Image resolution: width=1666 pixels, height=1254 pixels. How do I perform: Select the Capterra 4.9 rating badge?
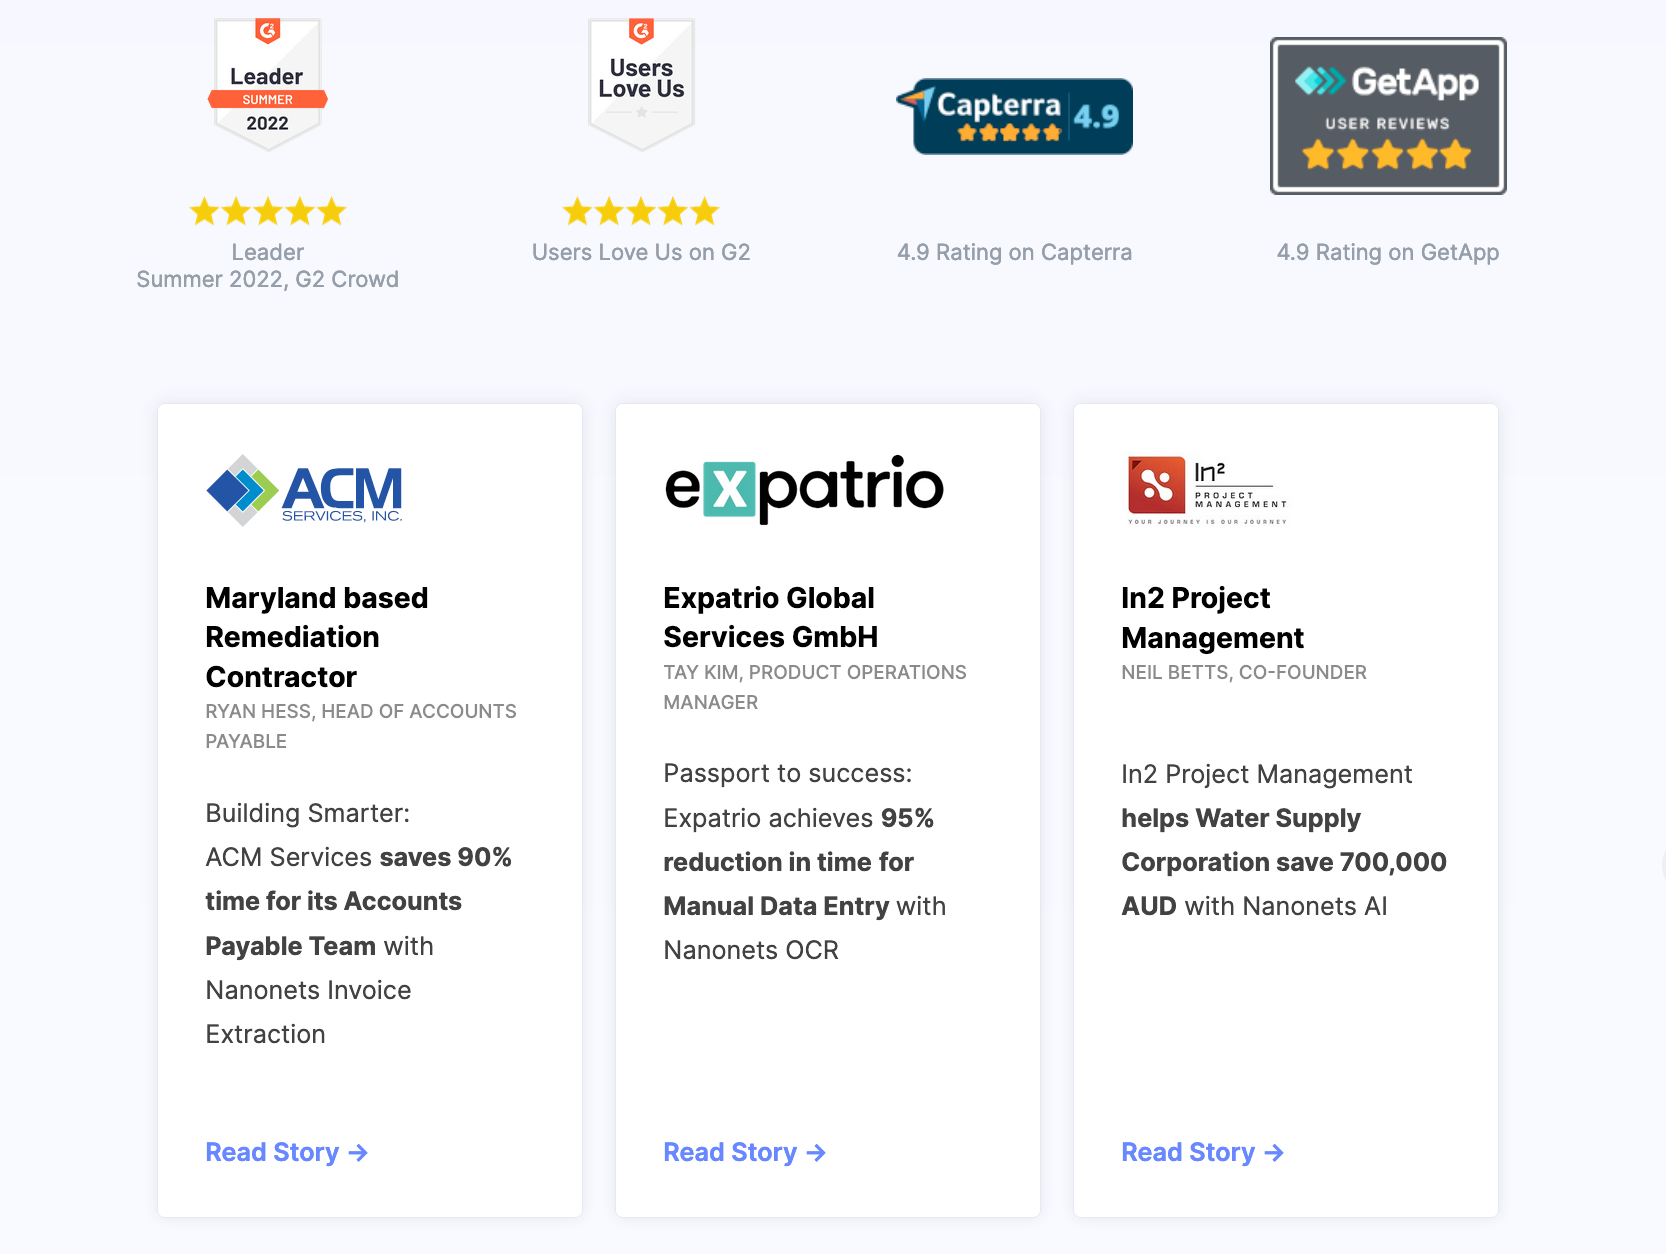click(x=1015, y=115)
